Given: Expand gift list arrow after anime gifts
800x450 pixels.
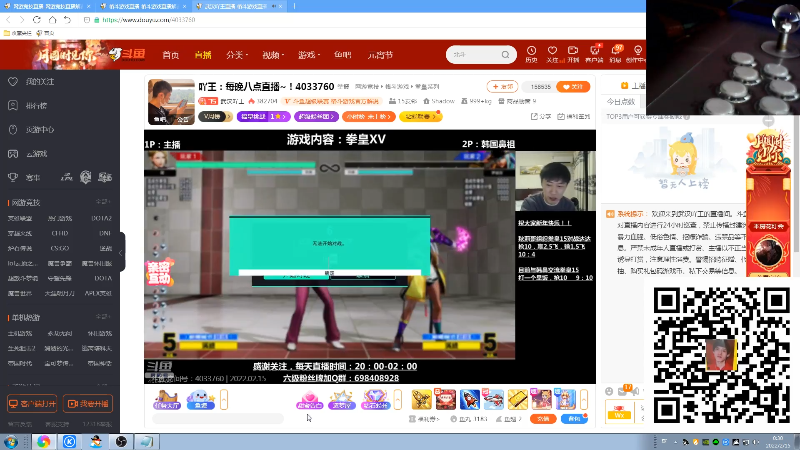Looking at the screenshot, I should [584, 399].
